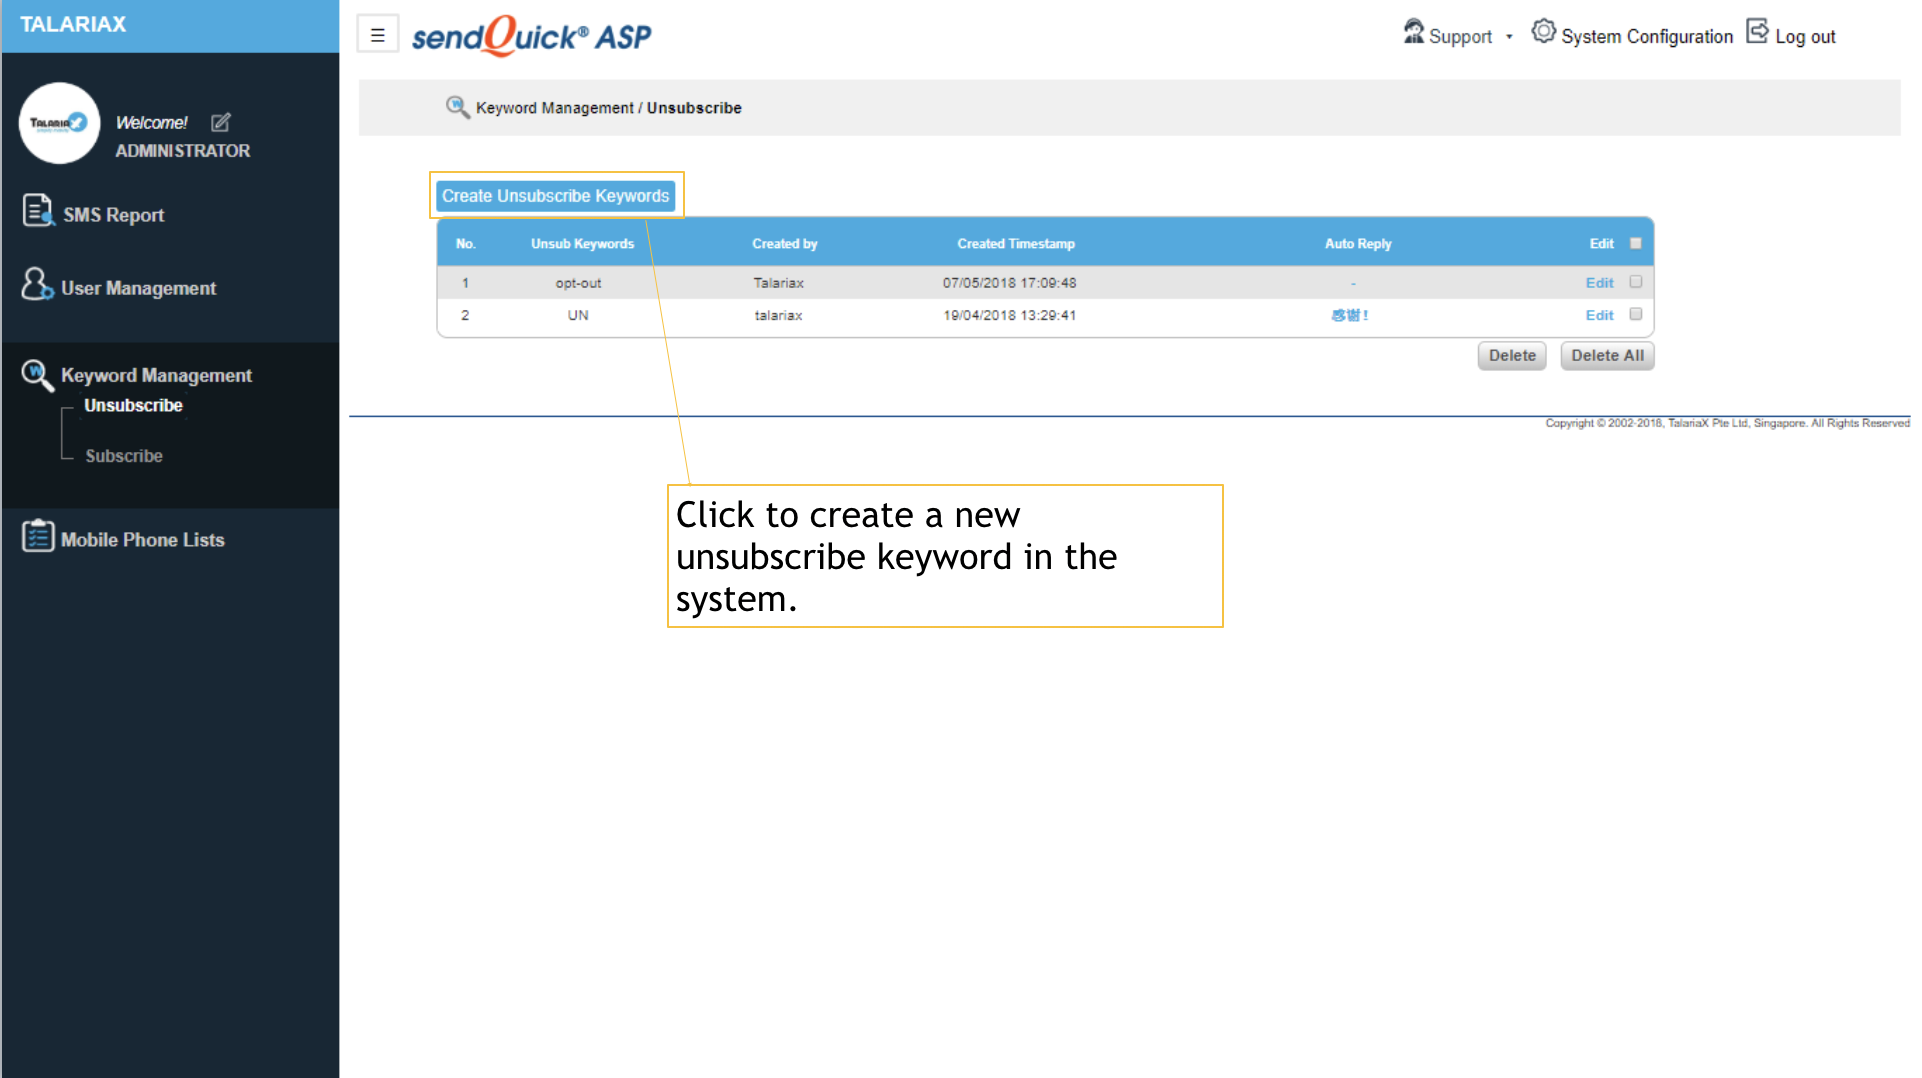Open User Management in the sidebar

pyautogui.click(x=138, y=288)
